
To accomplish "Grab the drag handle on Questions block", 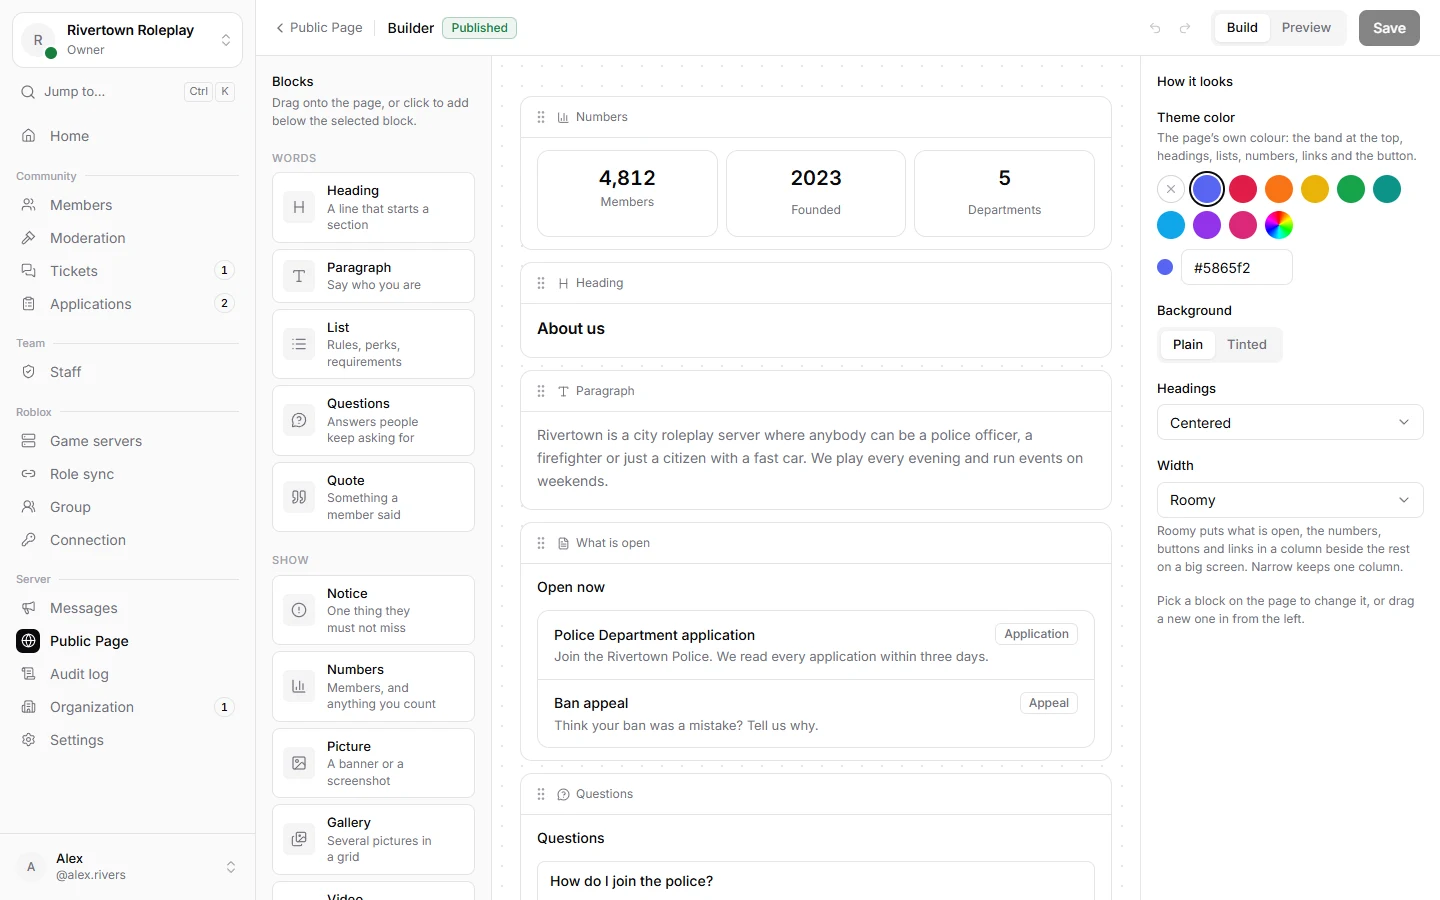I will 541,794.
